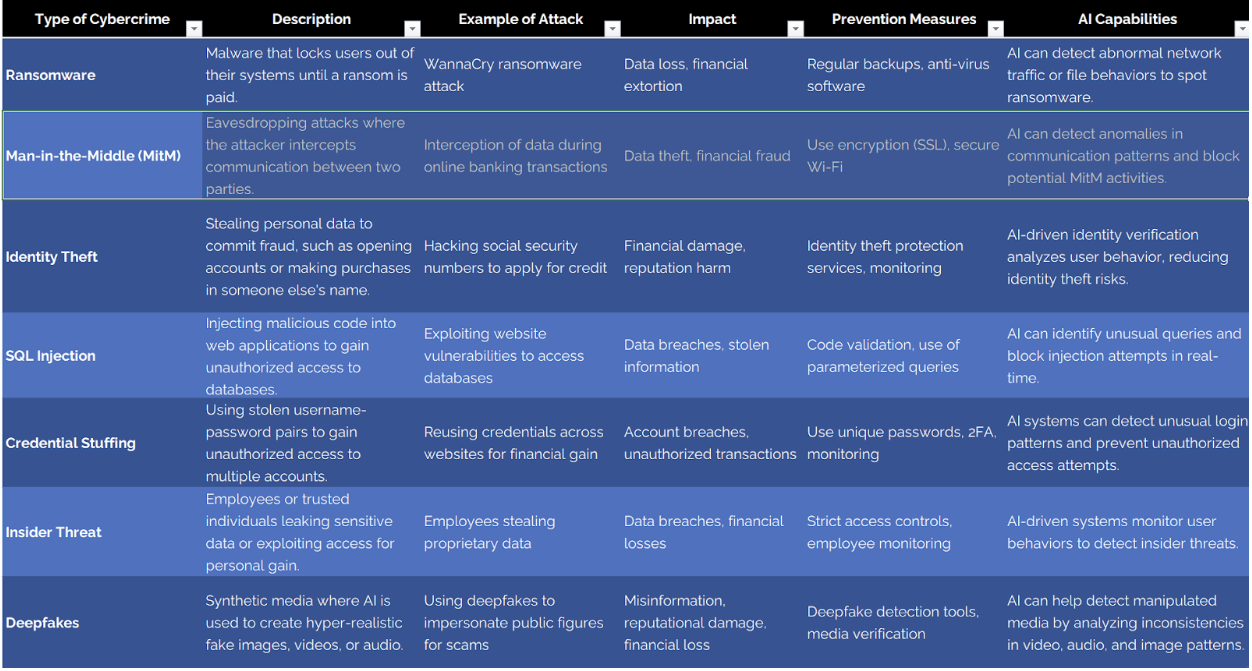
Task: Expand the Prevention Measures filter dropdown
Action: pyautogui.click(x=995, y=29)
